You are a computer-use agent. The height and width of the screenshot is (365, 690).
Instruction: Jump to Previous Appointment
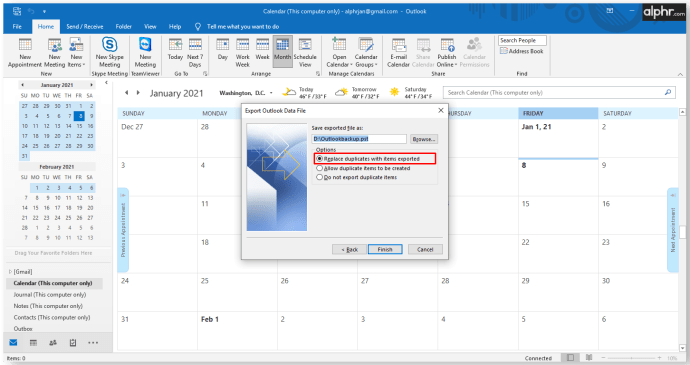point(123,230)
